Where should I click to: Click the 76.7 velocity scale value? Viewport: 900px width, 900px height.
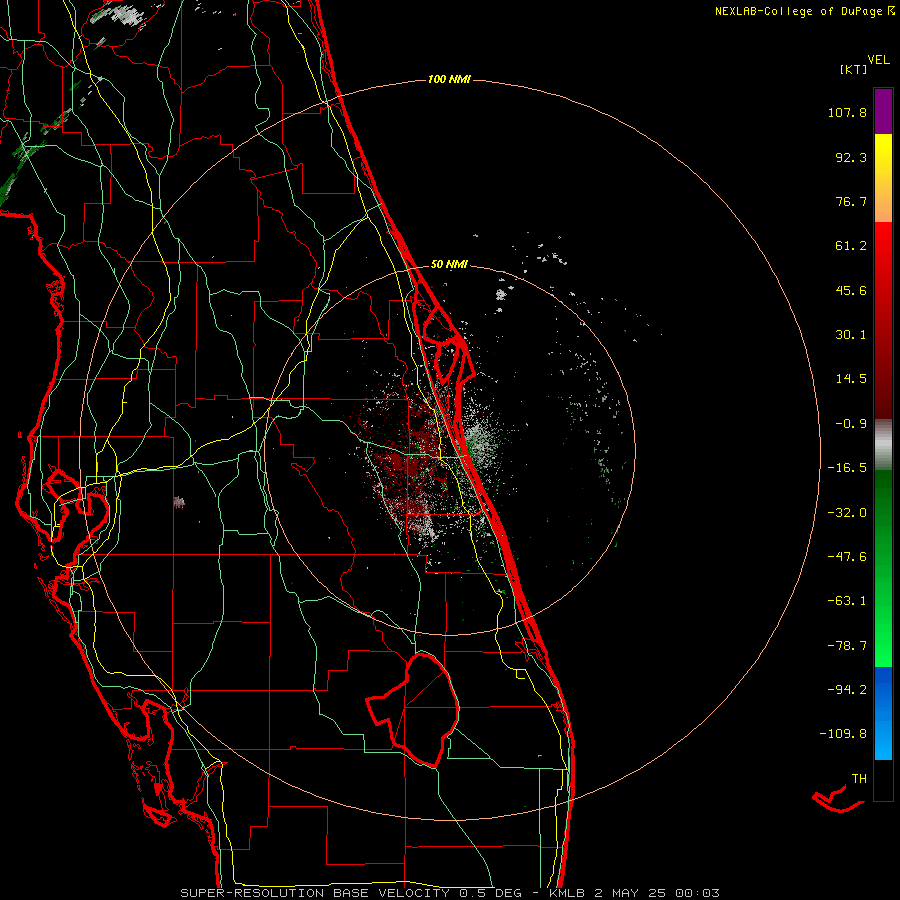pyautogui.click(x=851, y=201)
